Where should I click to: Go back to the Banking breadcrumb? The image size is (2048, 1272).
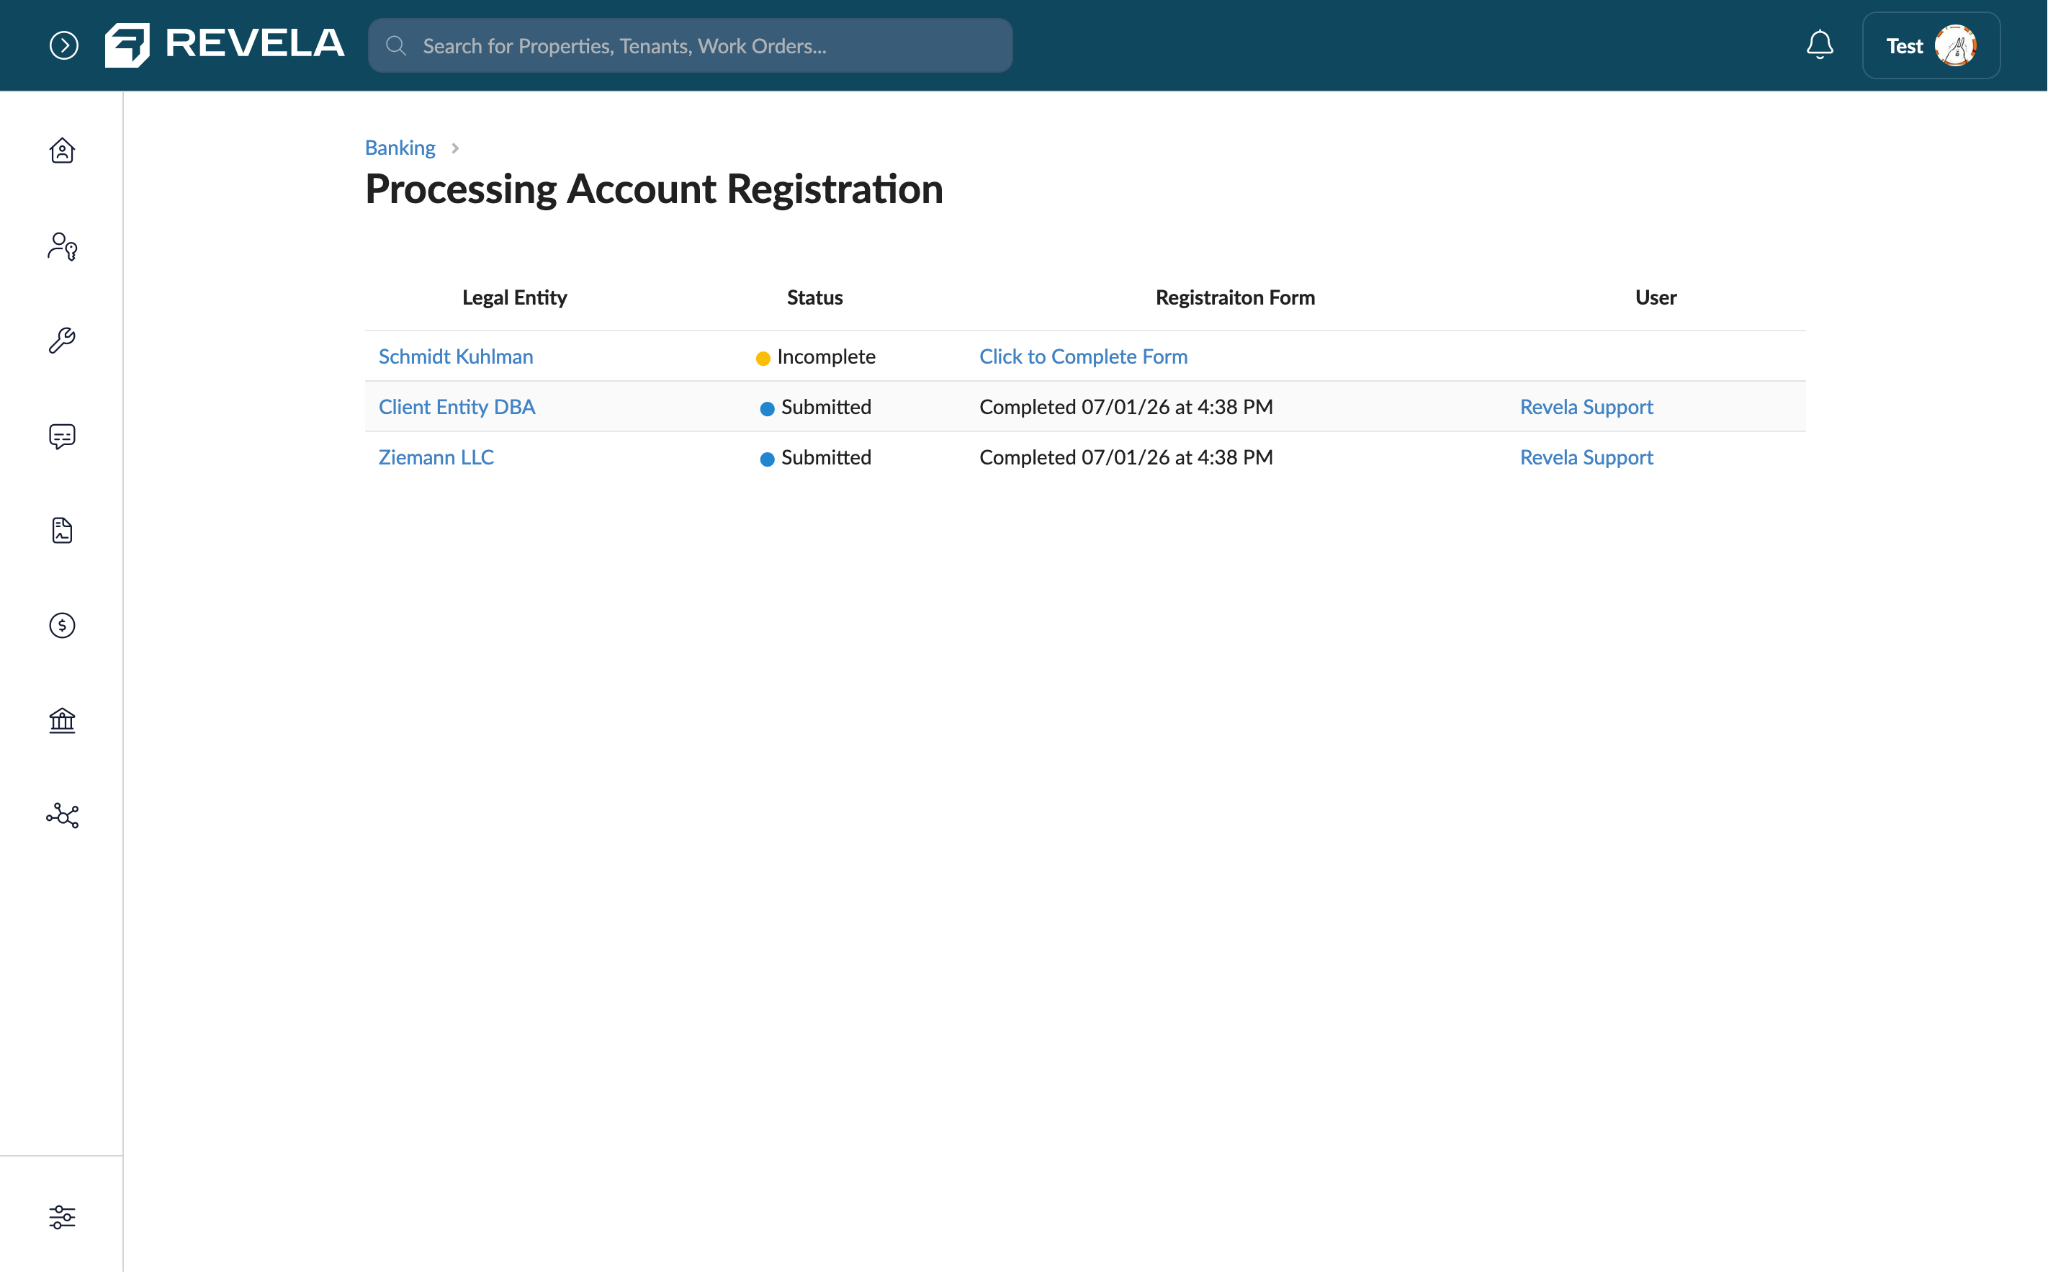pyautogui.click(x=400, y=147)
